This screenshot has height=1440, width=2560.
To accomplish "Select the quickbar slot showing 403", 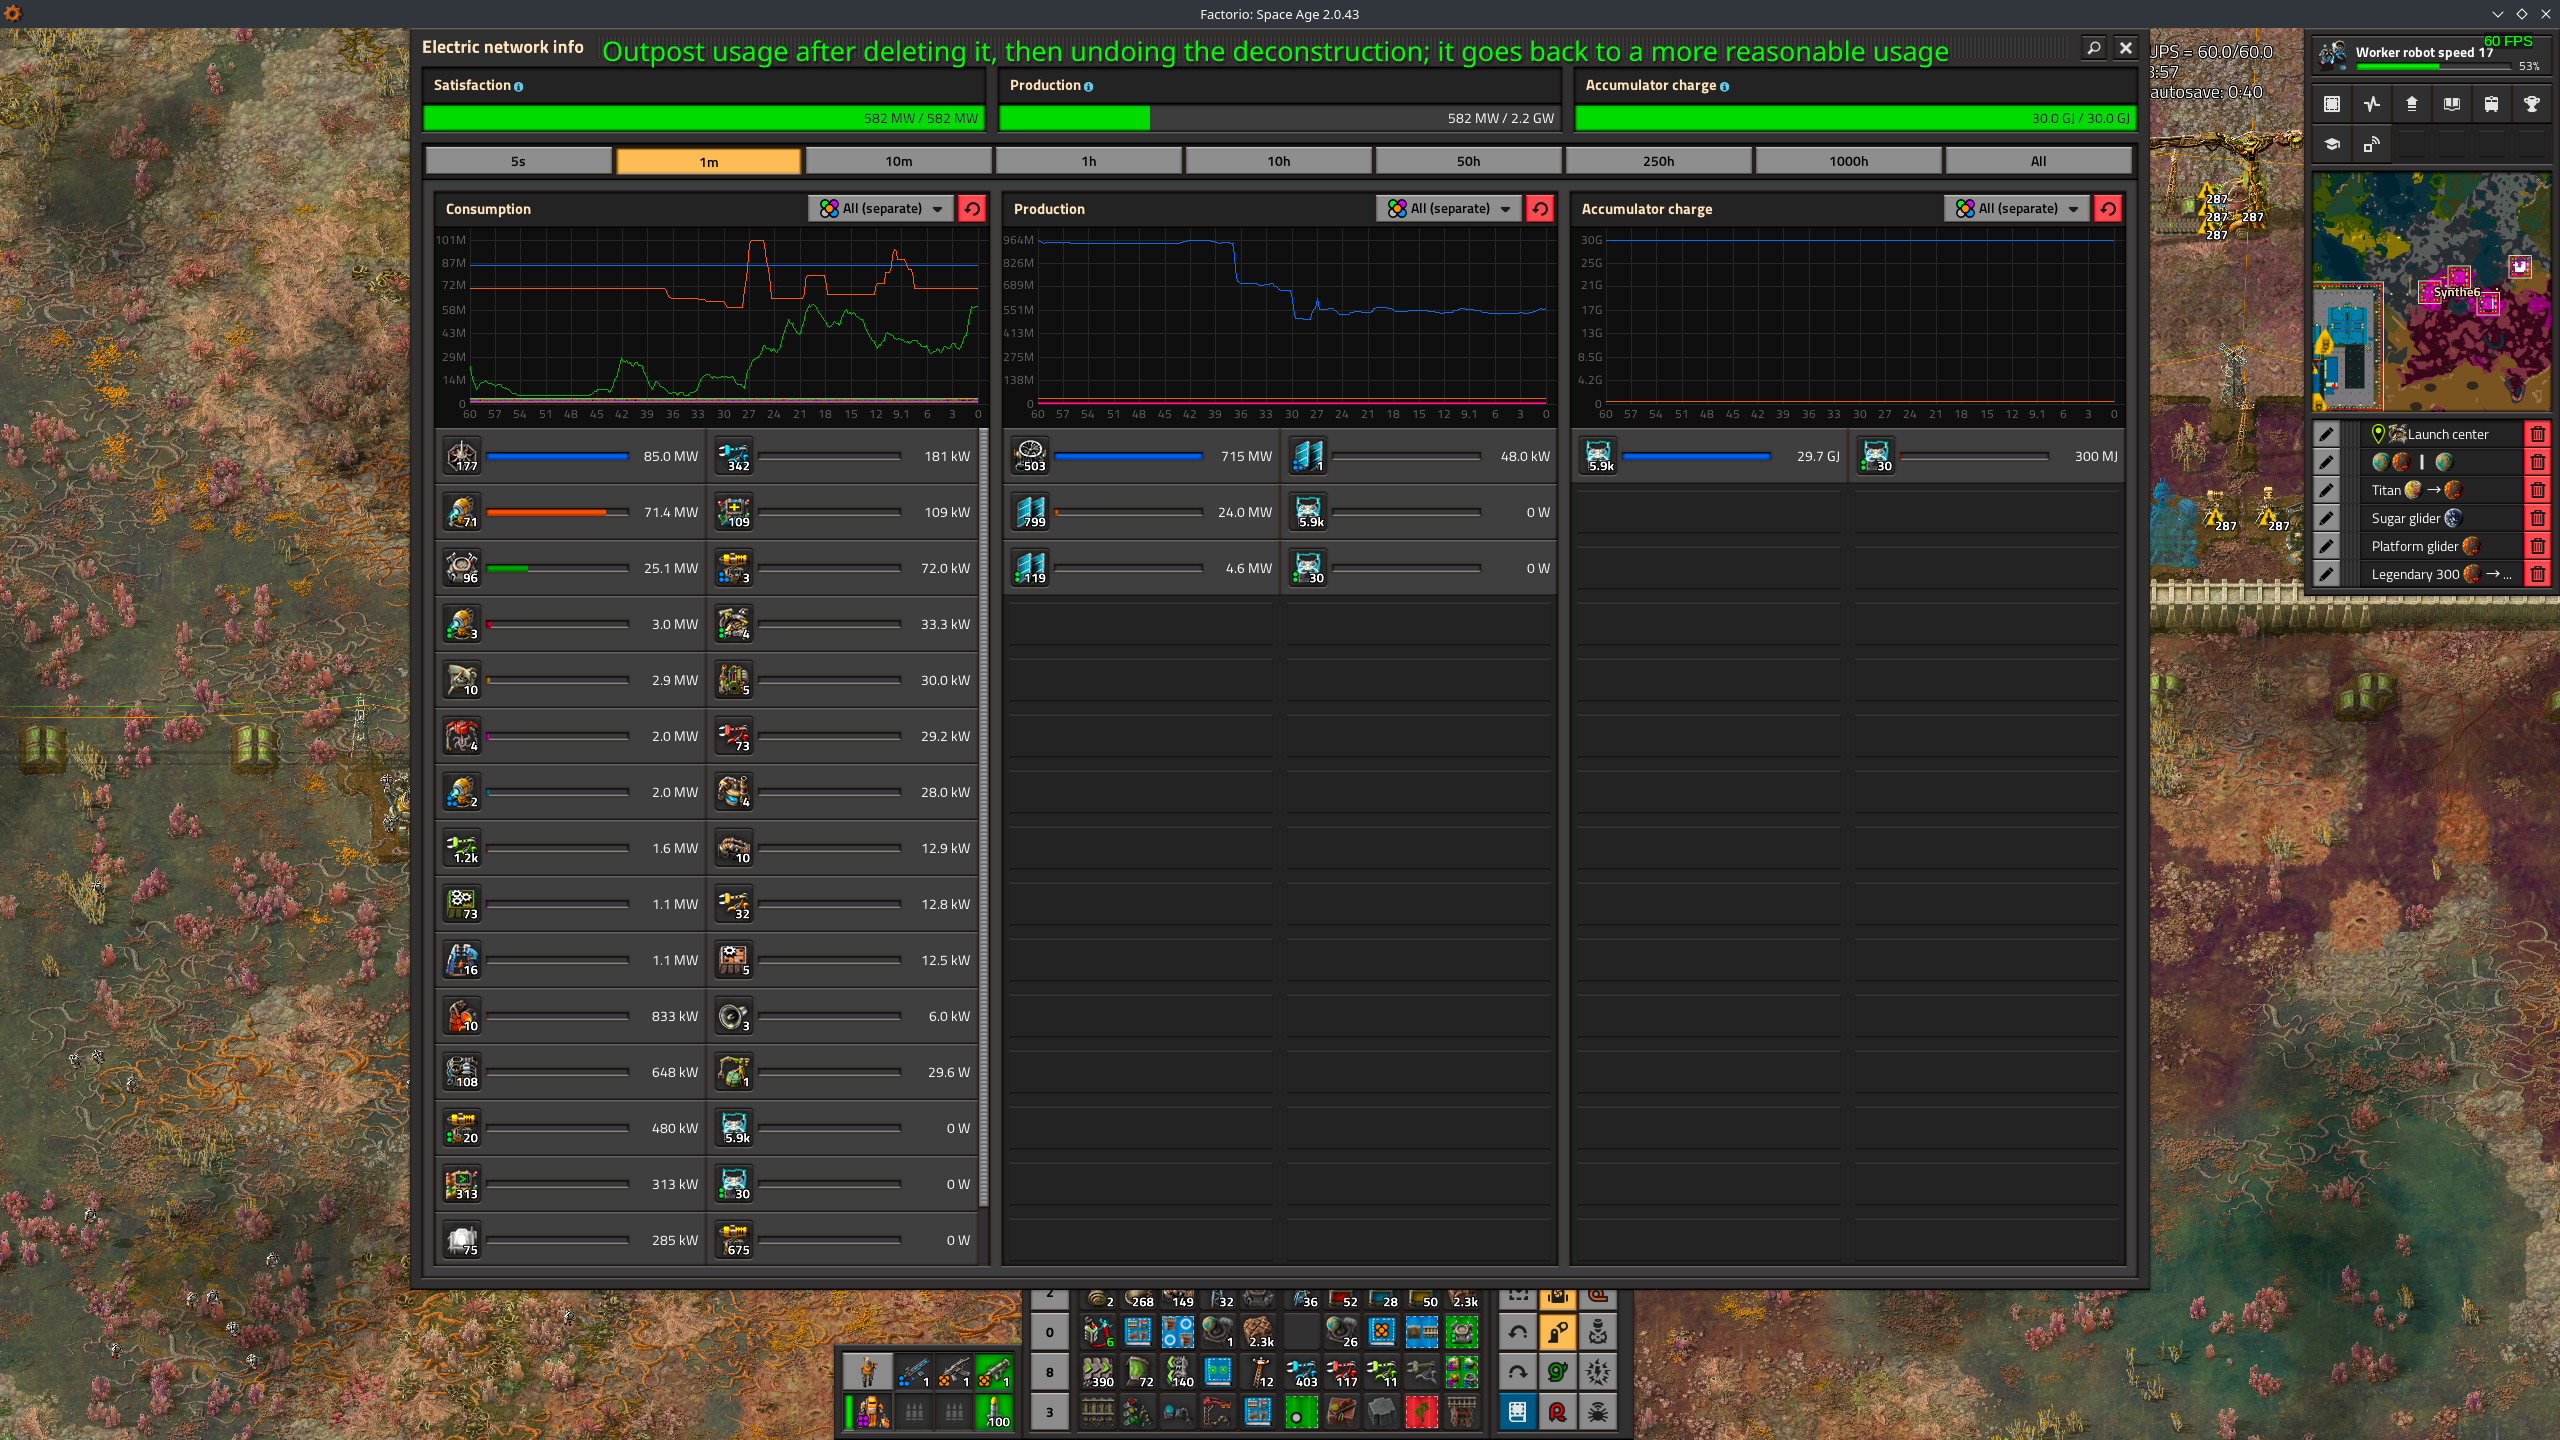I will [1301, 1372].
